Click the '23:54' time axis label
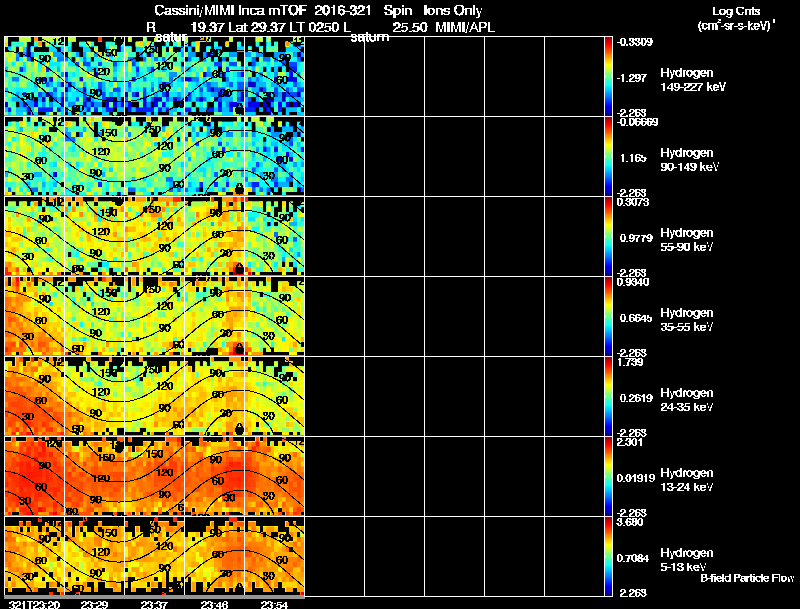The height and width of the screenshot is (609, 800). click(274, 604)
